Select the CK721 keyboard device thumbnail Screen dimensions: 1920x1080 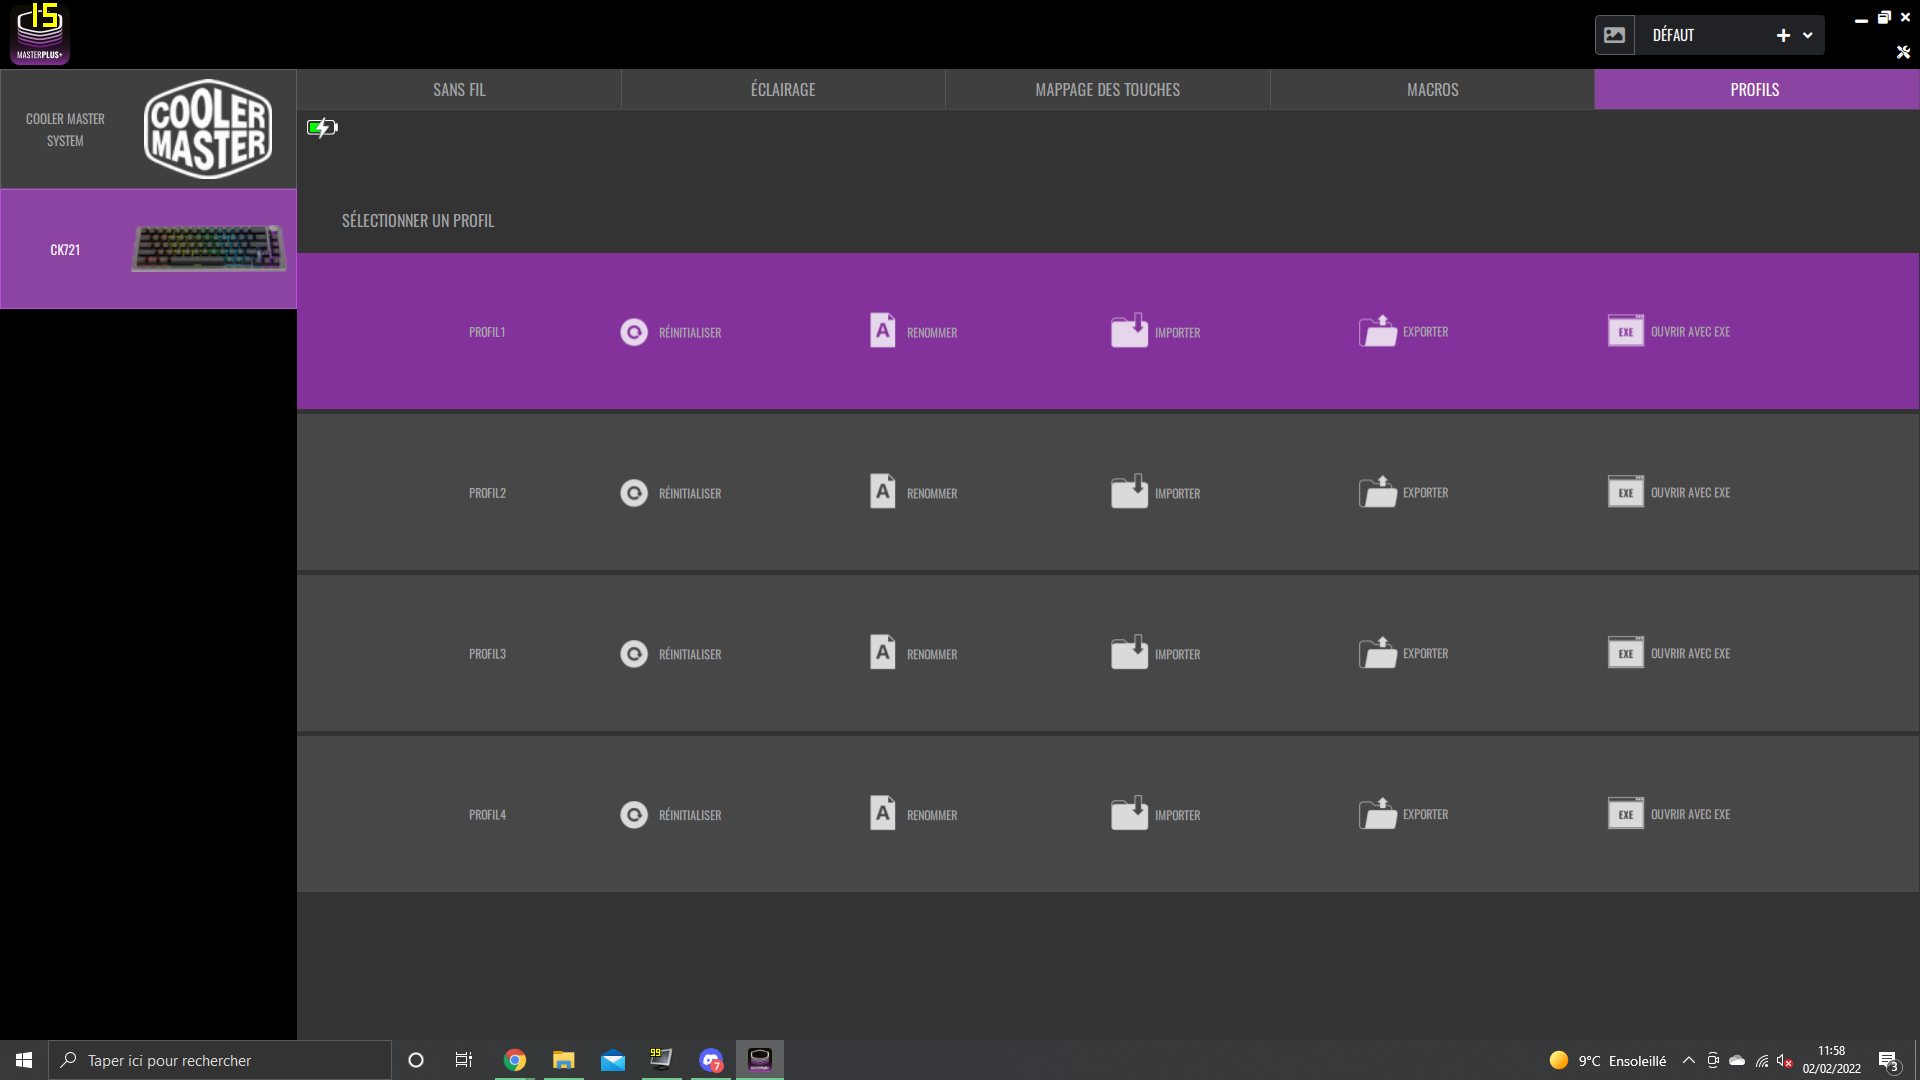(208, 248)
